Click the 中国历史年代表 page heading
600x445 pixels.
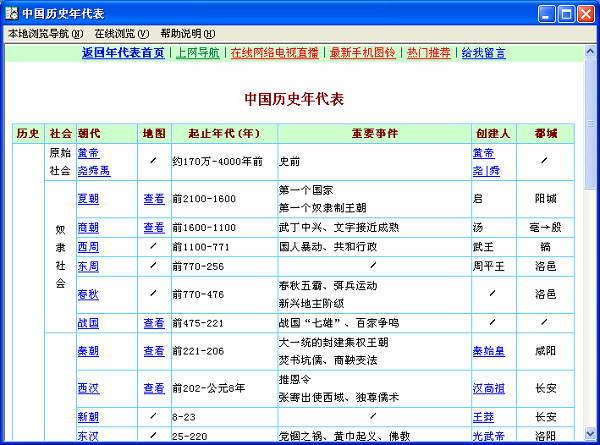click(x=294, y=99)
